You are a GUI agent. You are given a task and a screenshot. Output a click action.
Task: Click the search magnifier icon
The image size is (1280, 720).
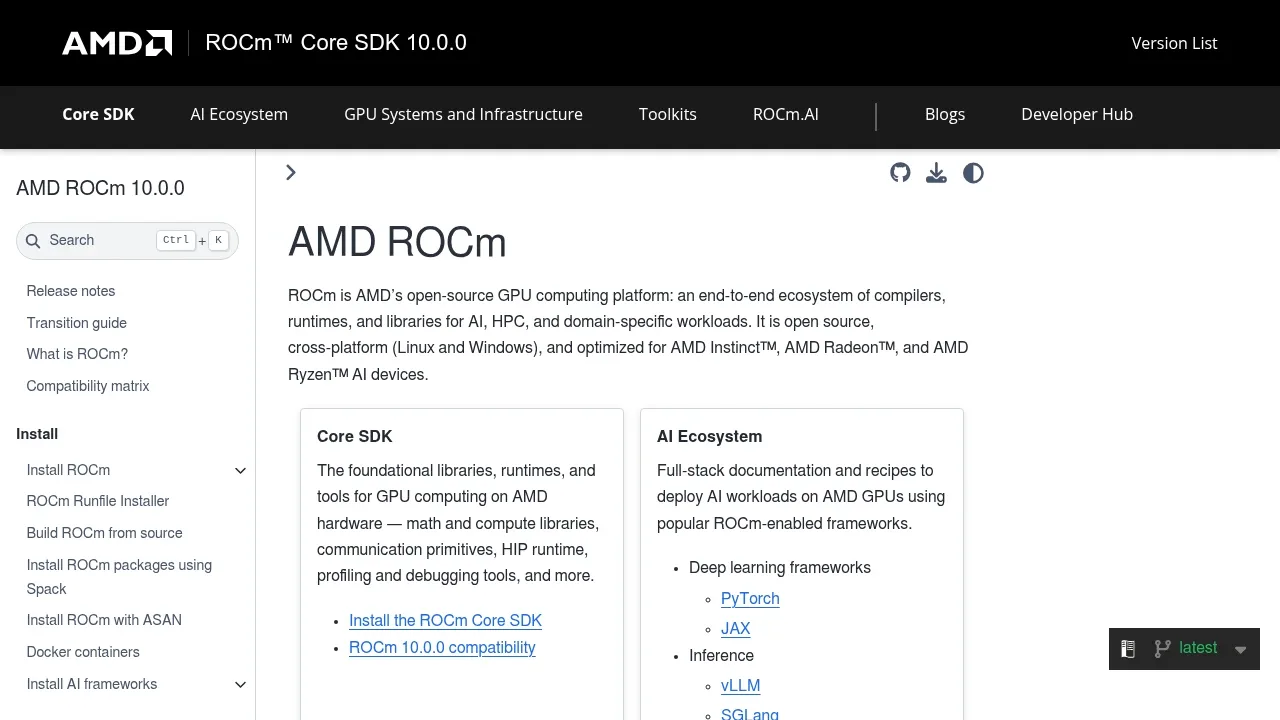coord(33,241)
